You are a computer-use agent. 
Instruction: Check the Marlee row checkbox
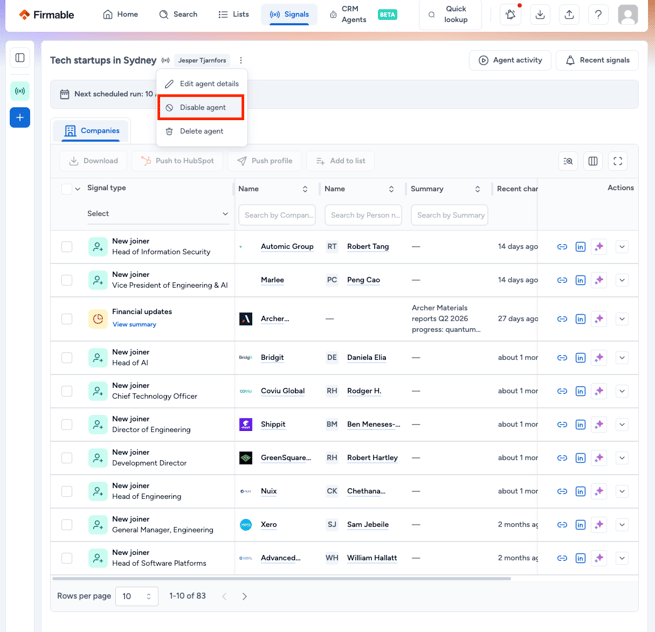[x=67, y=280]
